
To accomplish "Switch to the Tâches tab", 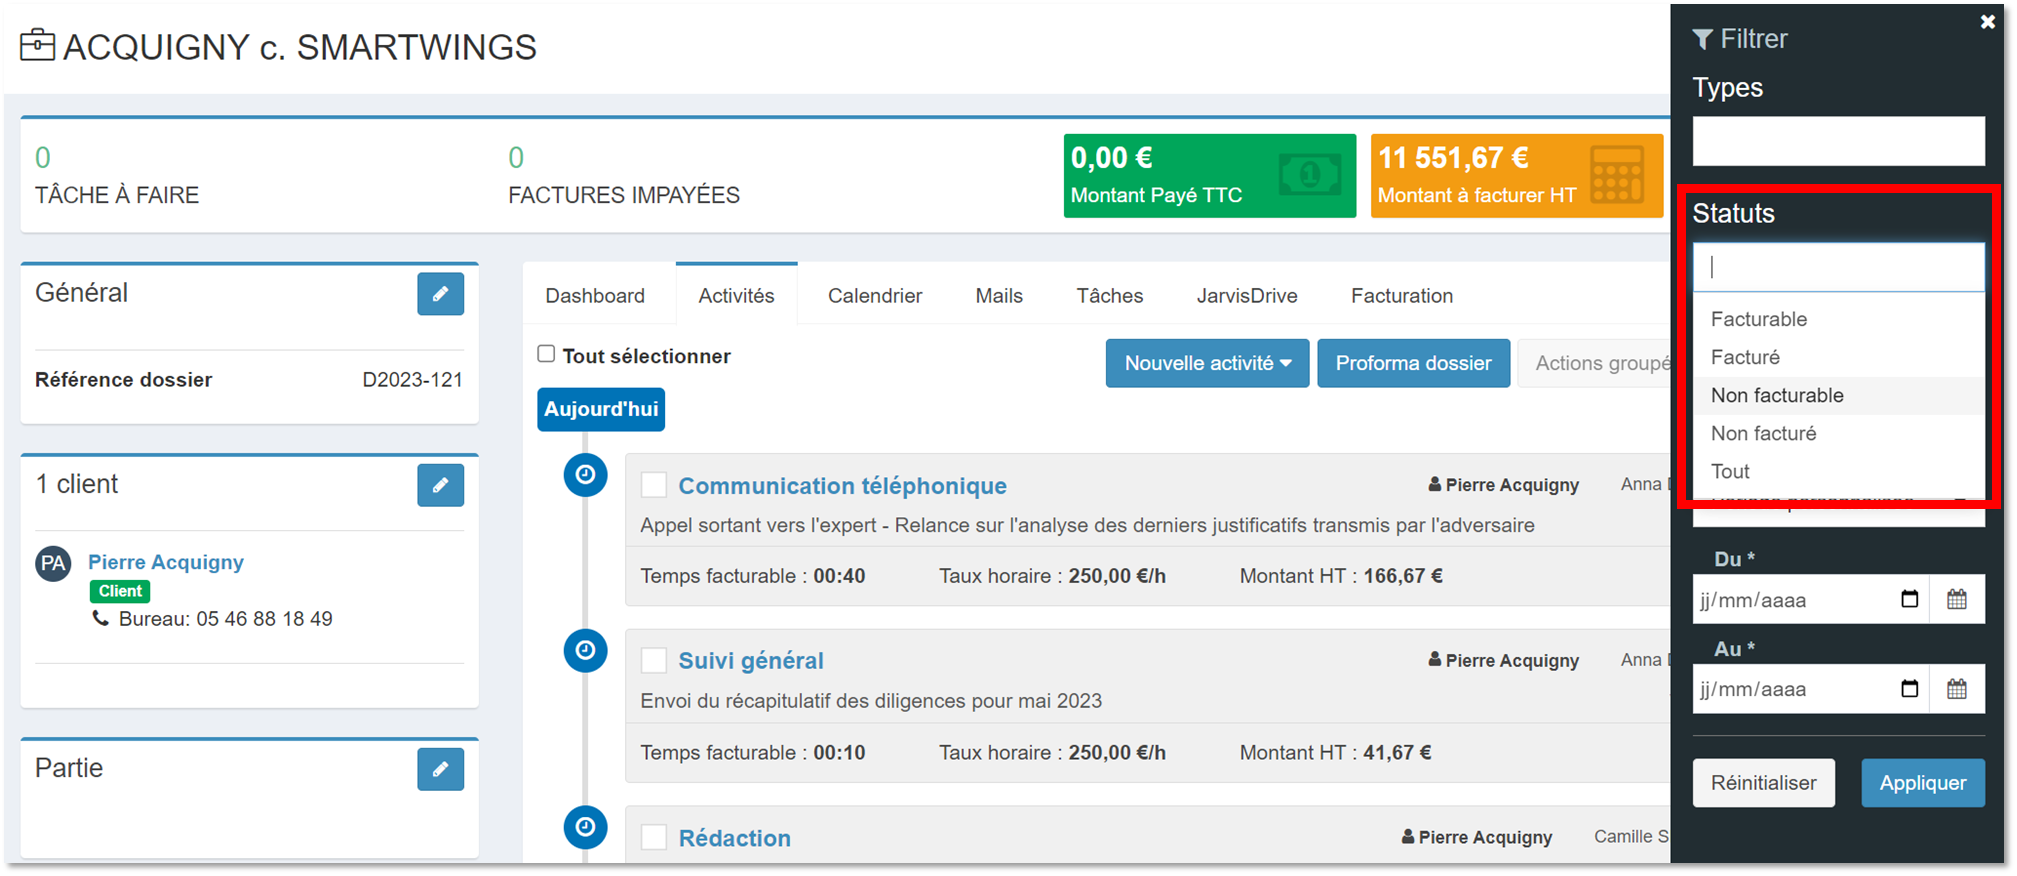I will pos(1109,296).
